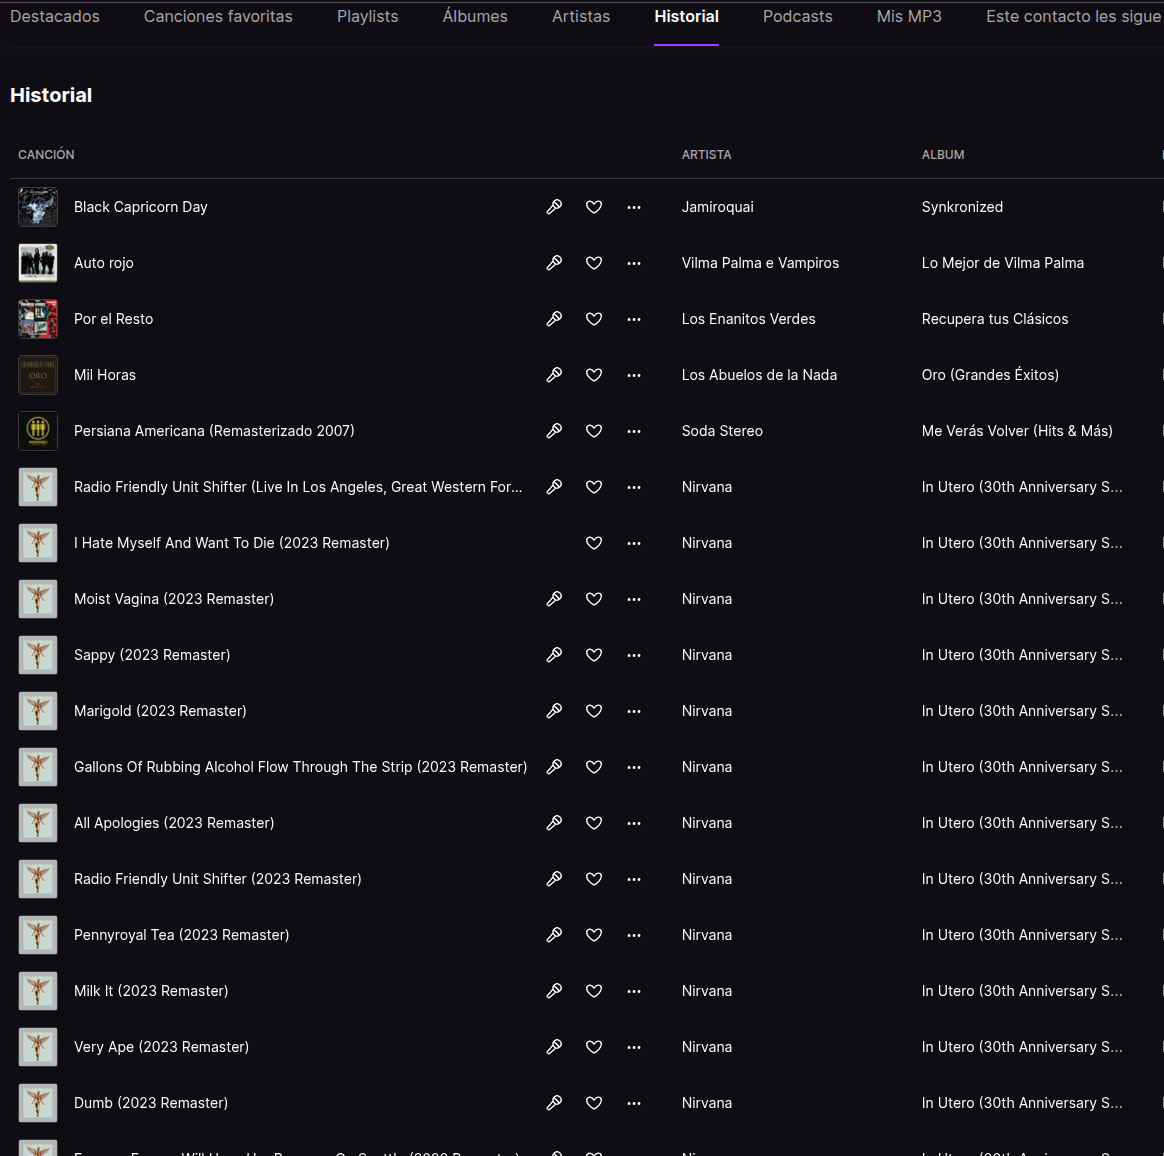Open lyrics for Marigold (2023 Remaster)

click(x=554, y=711)
